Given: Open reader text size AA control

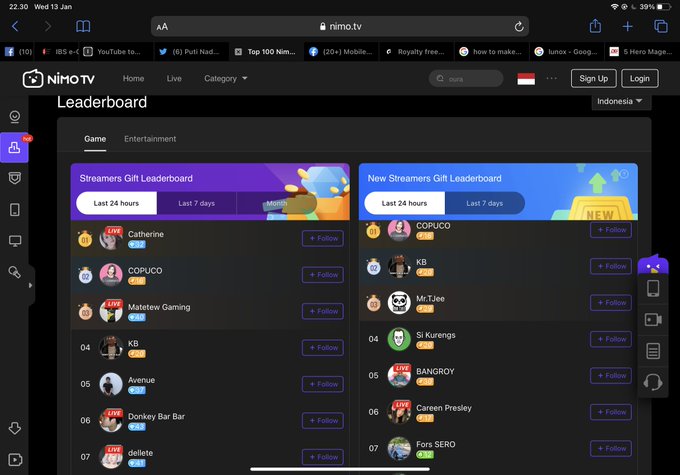Looking at the screenshot, I should [x=162, y=27].
